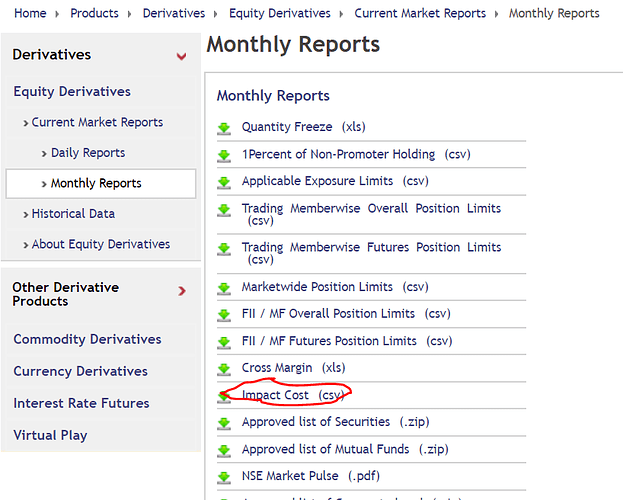Open Commodity Derivatives in sidebar

[87, 339]
